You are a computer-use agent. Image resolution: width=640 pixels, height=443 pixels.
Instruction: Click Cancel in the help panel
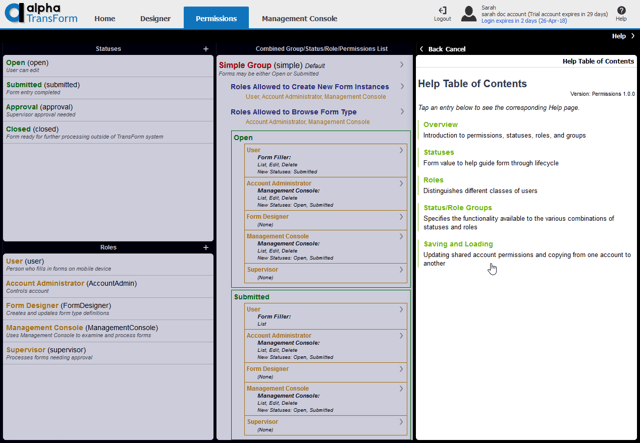coord(455,49)
